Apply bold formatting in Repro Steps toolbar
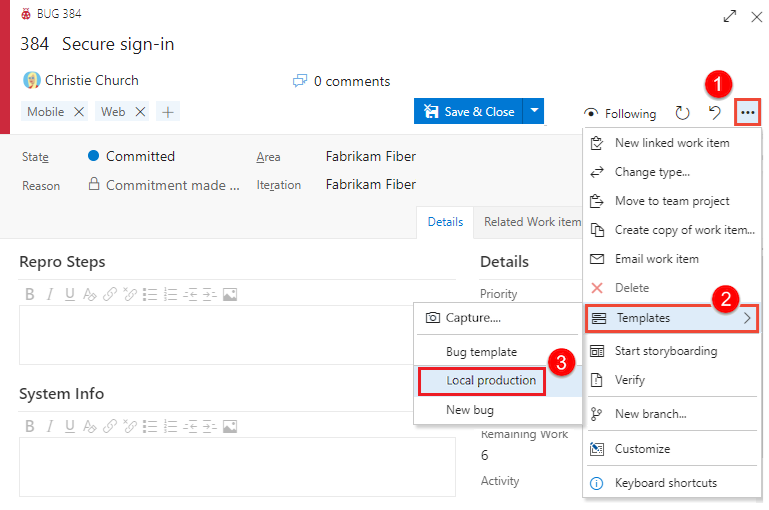The image size is (769, 510). (x=30, y=294)
